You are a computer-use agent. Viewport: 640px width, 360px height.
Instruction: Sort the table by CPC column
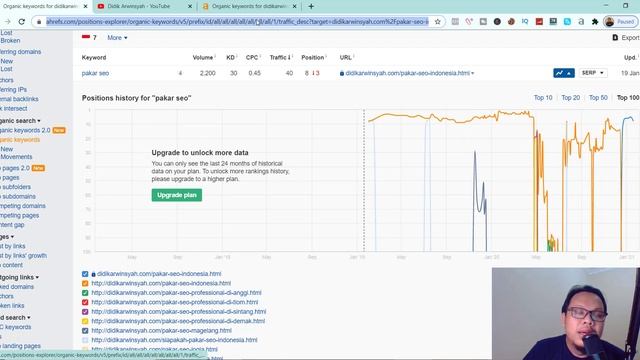pyautogui.click(x=253, y=58)
